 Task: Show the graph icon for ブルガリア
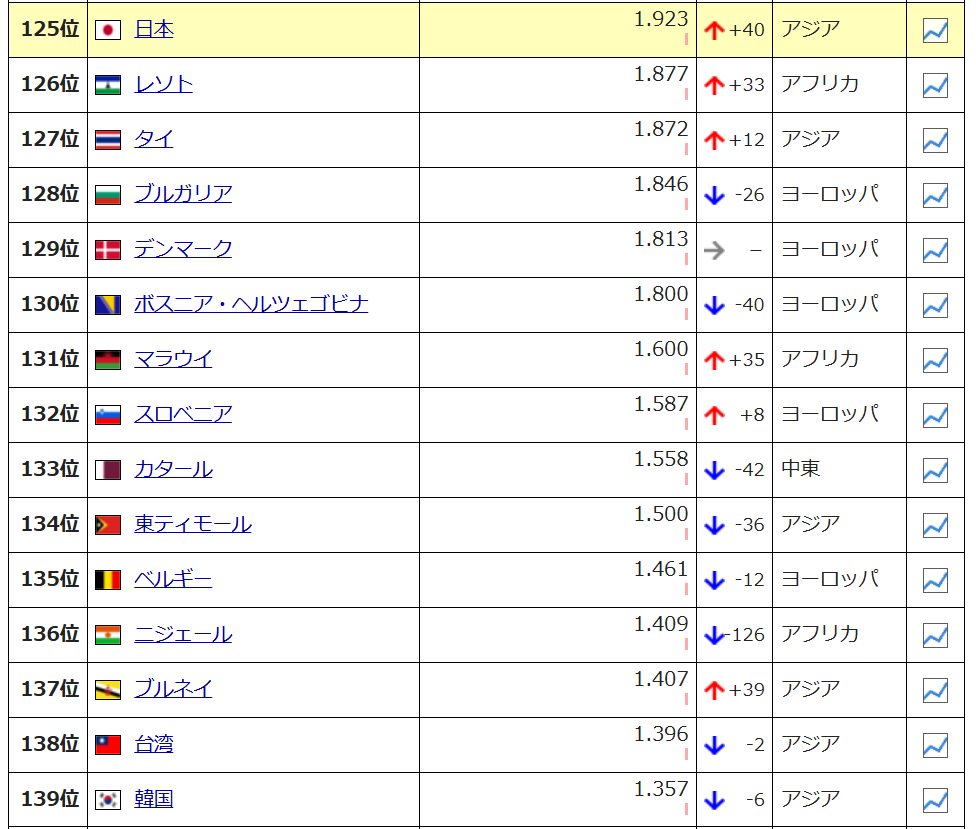tap(935, 196)
